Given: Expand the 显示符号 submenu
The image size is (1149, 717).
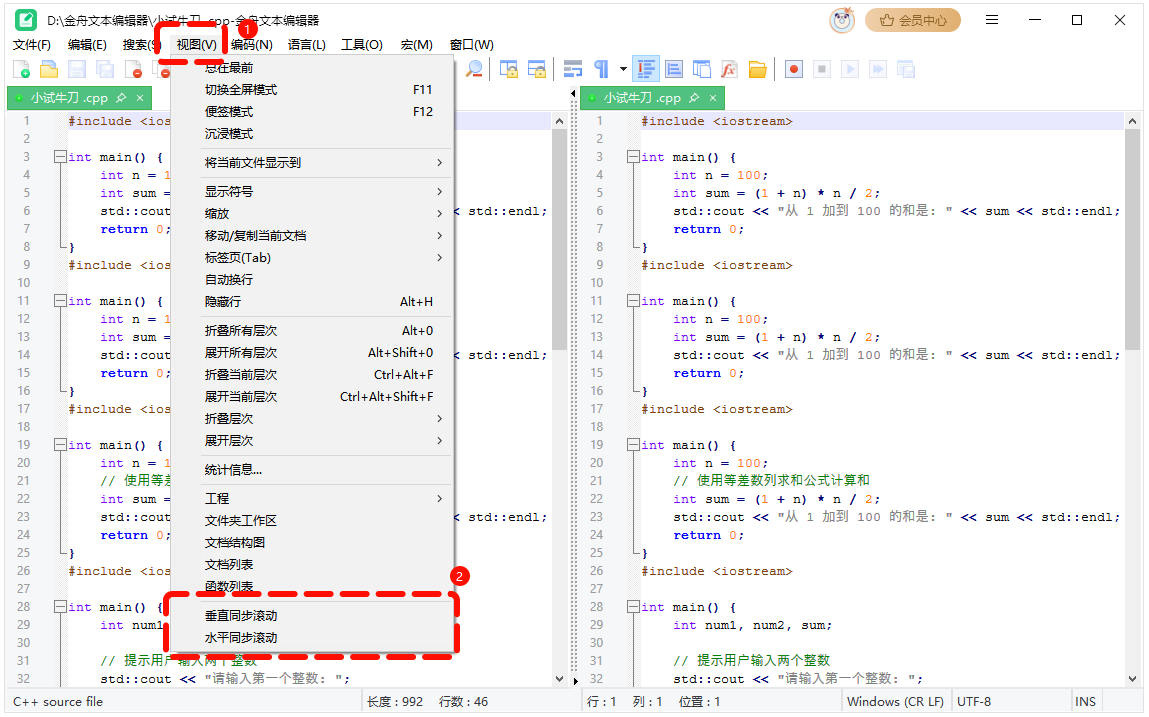Looking at the screenshot, I should point(313,191).
